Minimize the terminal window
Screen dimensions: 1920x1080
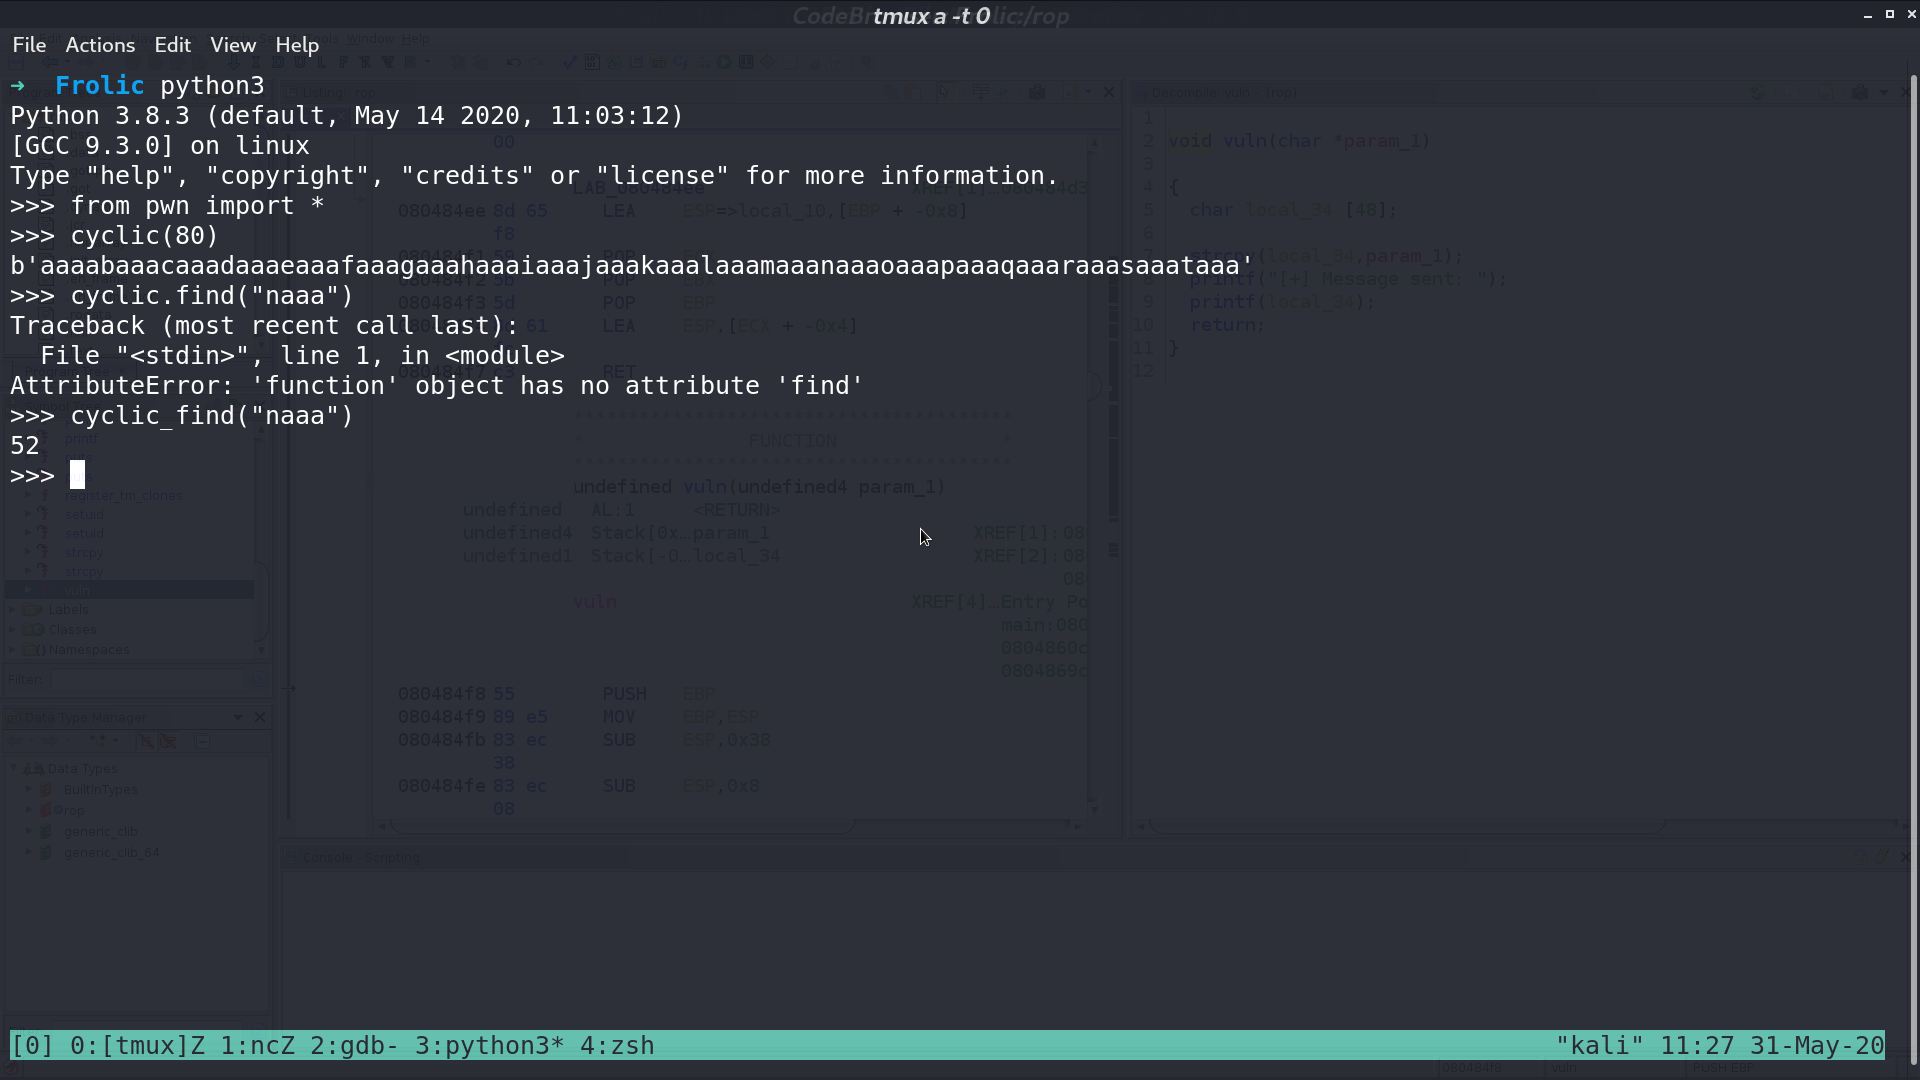point(1867,15)
